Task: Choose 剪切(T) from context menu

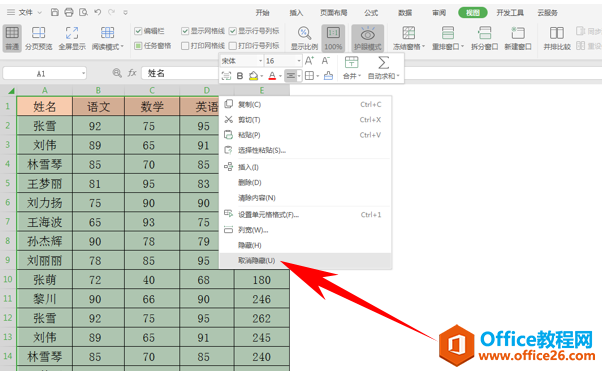Action: (305, 120)
